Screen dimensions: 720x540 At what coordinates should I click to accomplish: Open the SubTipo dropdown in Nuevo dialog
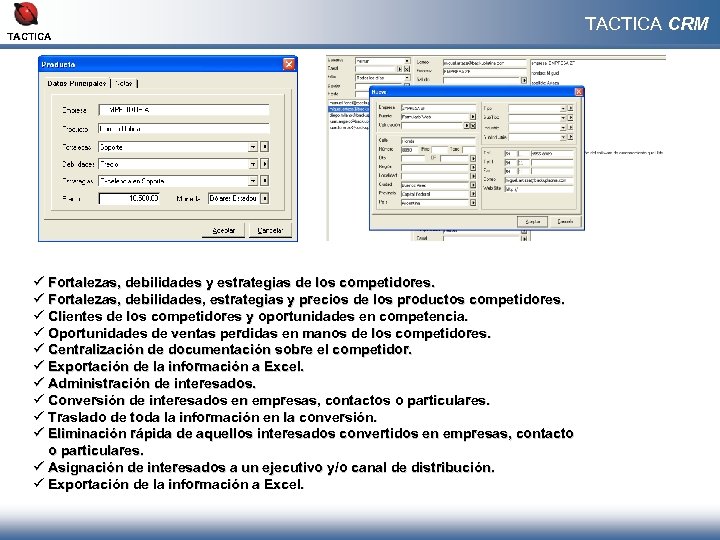[563, 118]
